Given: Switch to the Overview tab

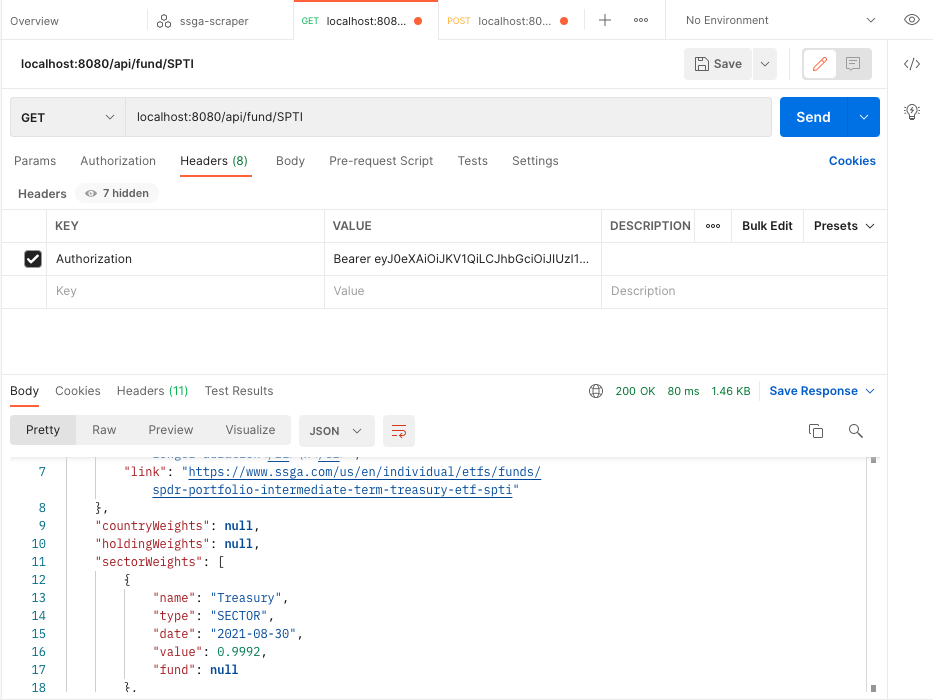Looking at the screenshot, I should coord(35,21).
